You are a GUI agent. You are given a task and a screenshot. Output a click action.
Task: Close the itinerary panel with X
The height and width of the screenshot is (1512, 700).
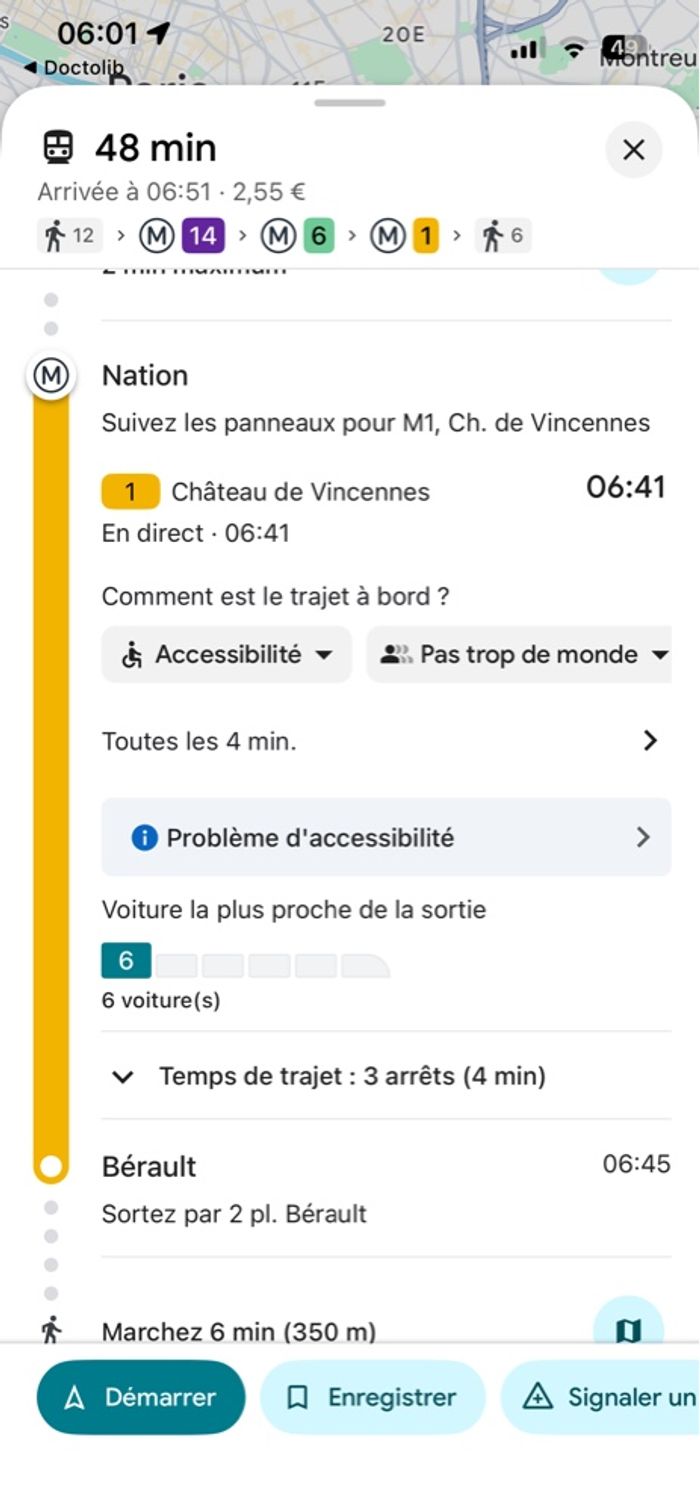tap(633, 150)
